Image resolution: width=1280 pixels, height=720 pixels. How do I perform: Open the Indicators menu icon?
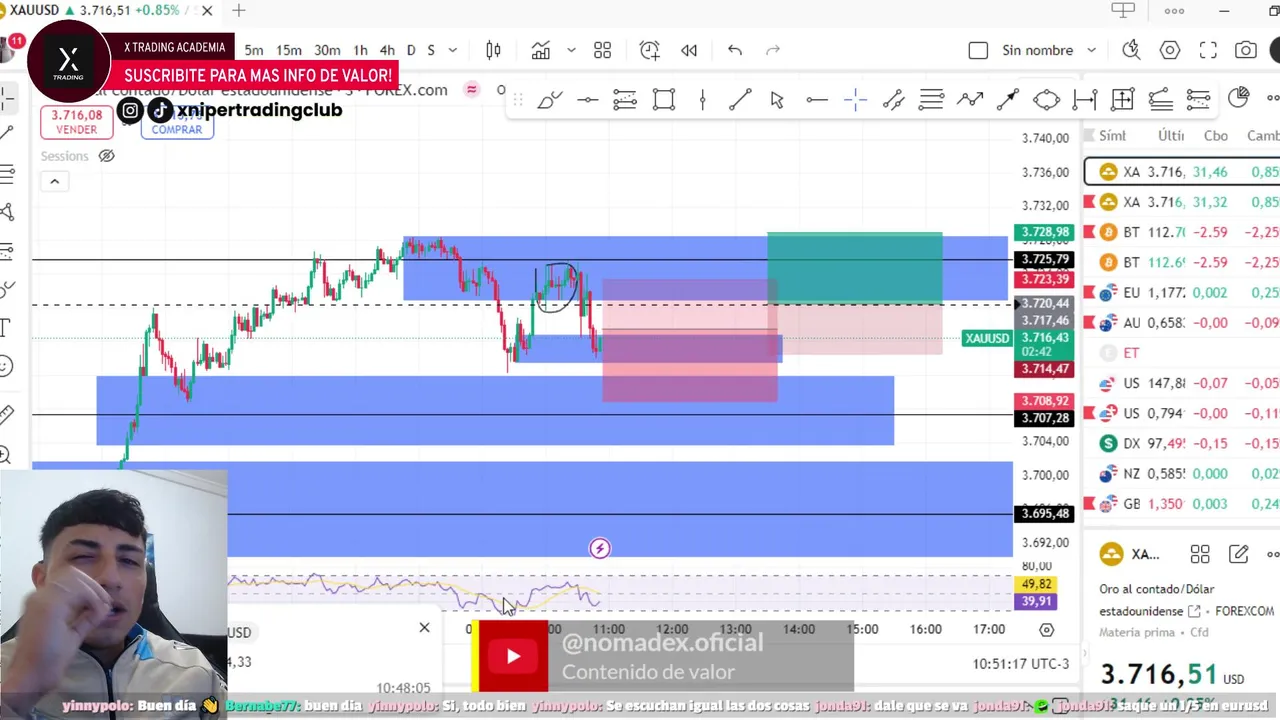[541, 50]
